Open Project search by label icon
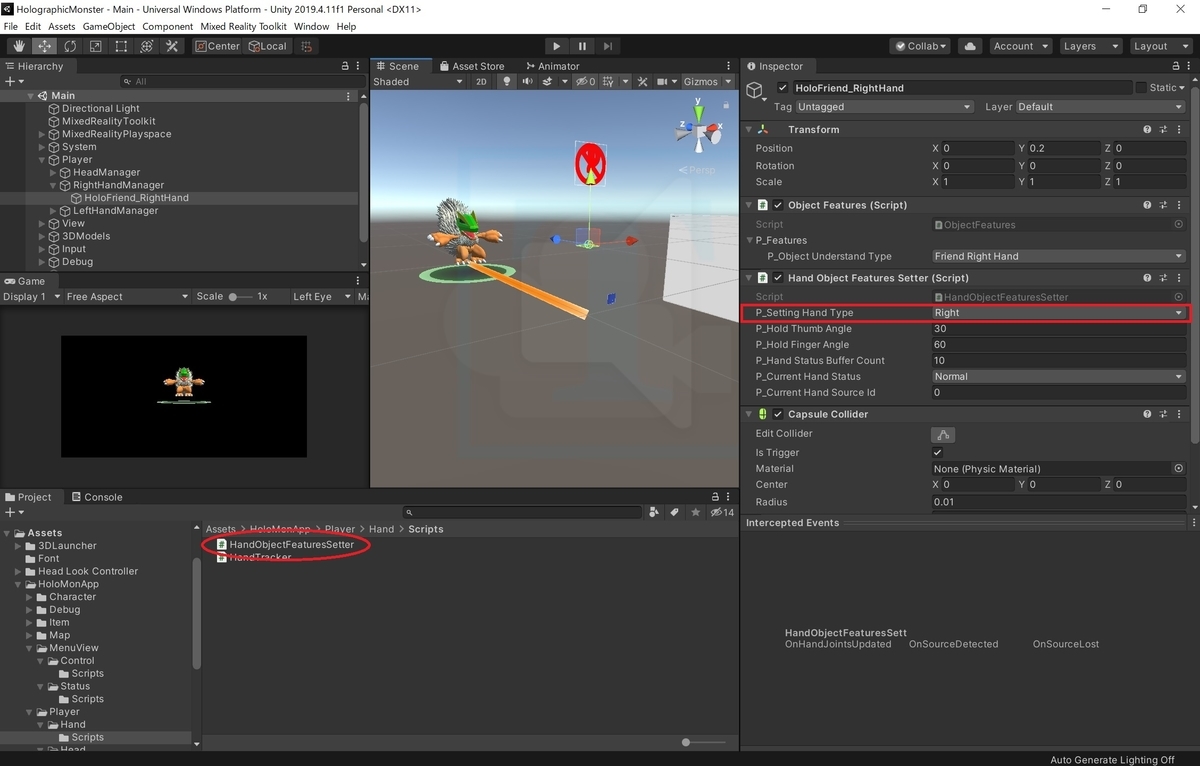 pyautogui.click(x=674, y=512)
